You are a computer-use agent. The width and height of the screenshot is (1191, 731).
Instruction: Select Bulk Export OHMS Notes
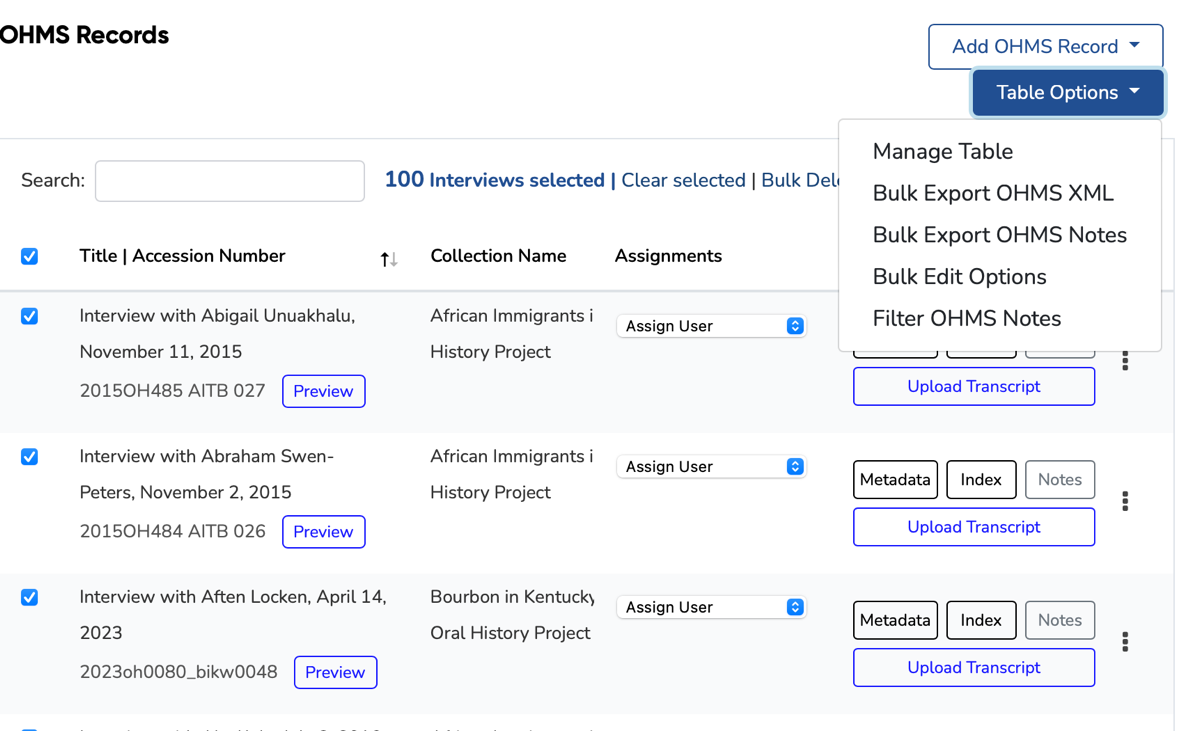tap(1000, 235)
